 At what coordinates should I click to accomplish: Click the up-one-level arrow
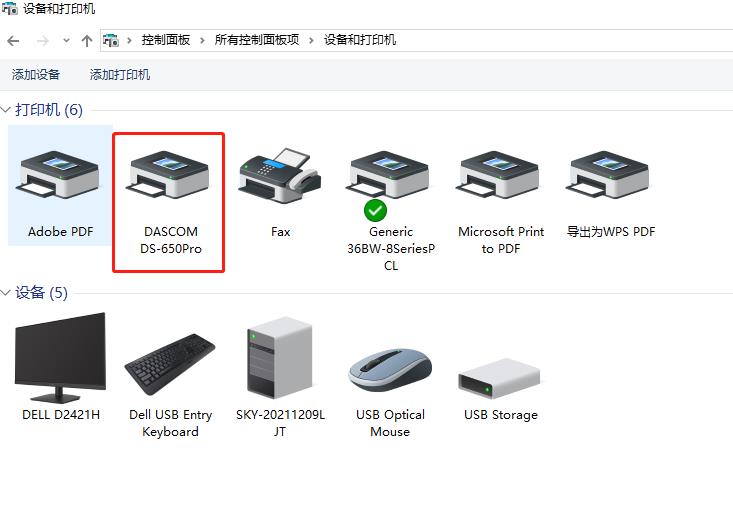[x=86, y=41]
